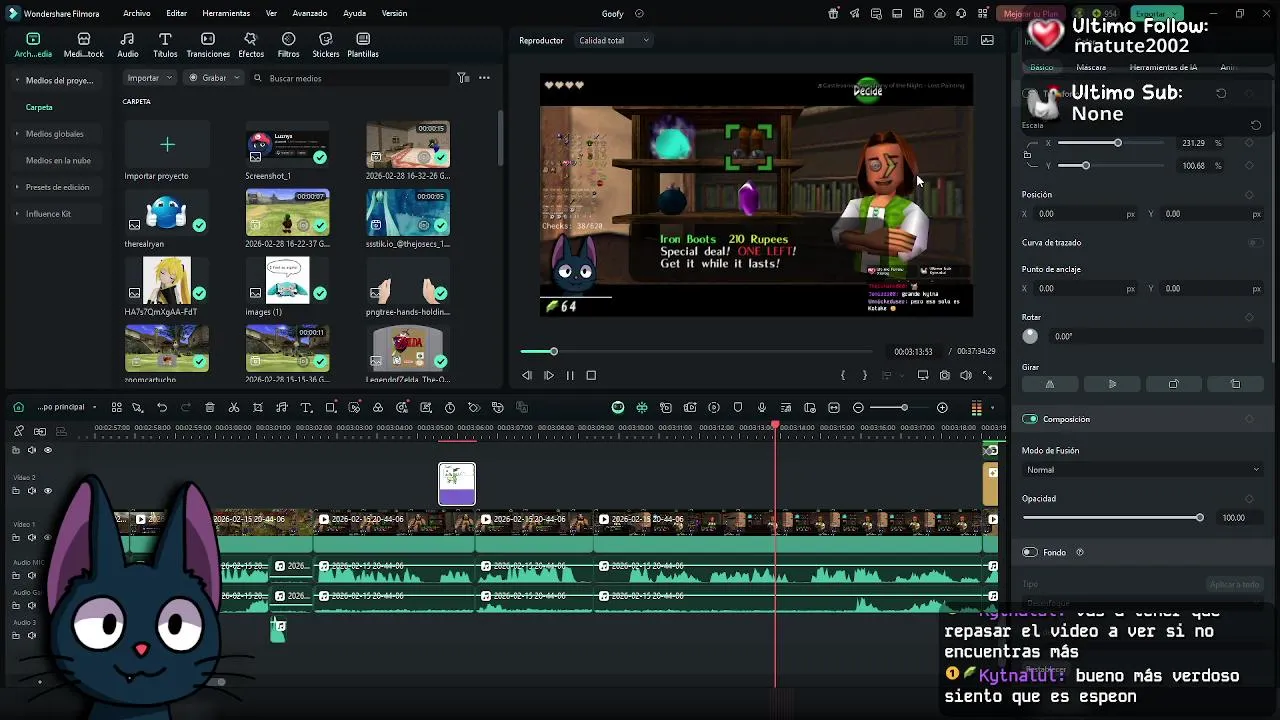Viewport: 1280px width, 720px height.
Task: Adjust the Opacidad slider
Action: tap(1112, 518)
